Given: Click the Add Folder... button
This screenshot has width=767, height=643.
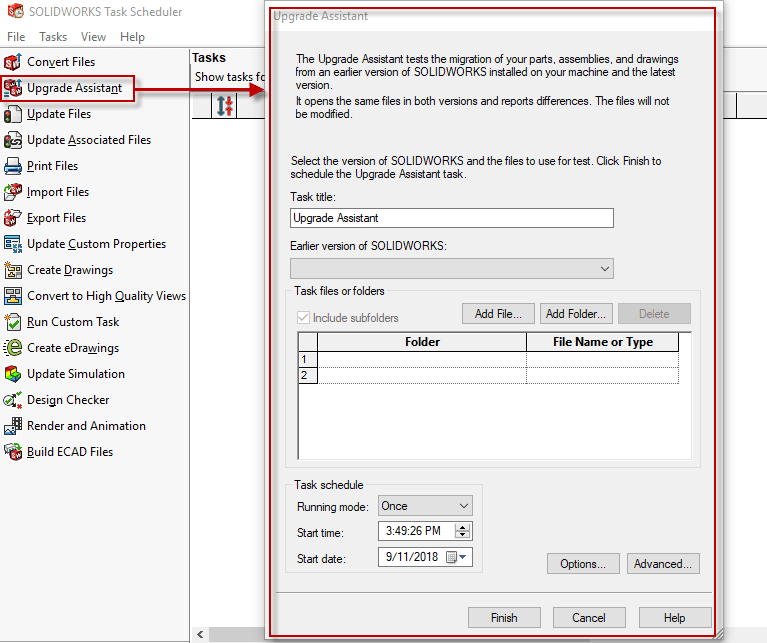Looking at the screenshot, I should coord(576,313).
